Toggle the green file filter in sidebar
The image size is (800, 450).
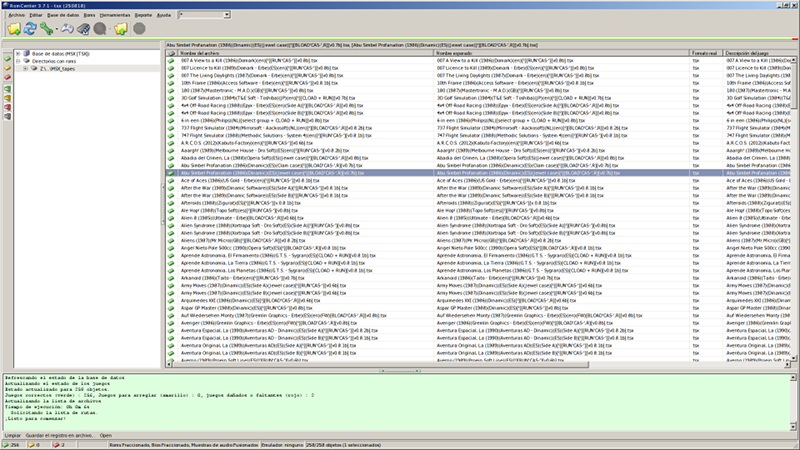[7, 89]
